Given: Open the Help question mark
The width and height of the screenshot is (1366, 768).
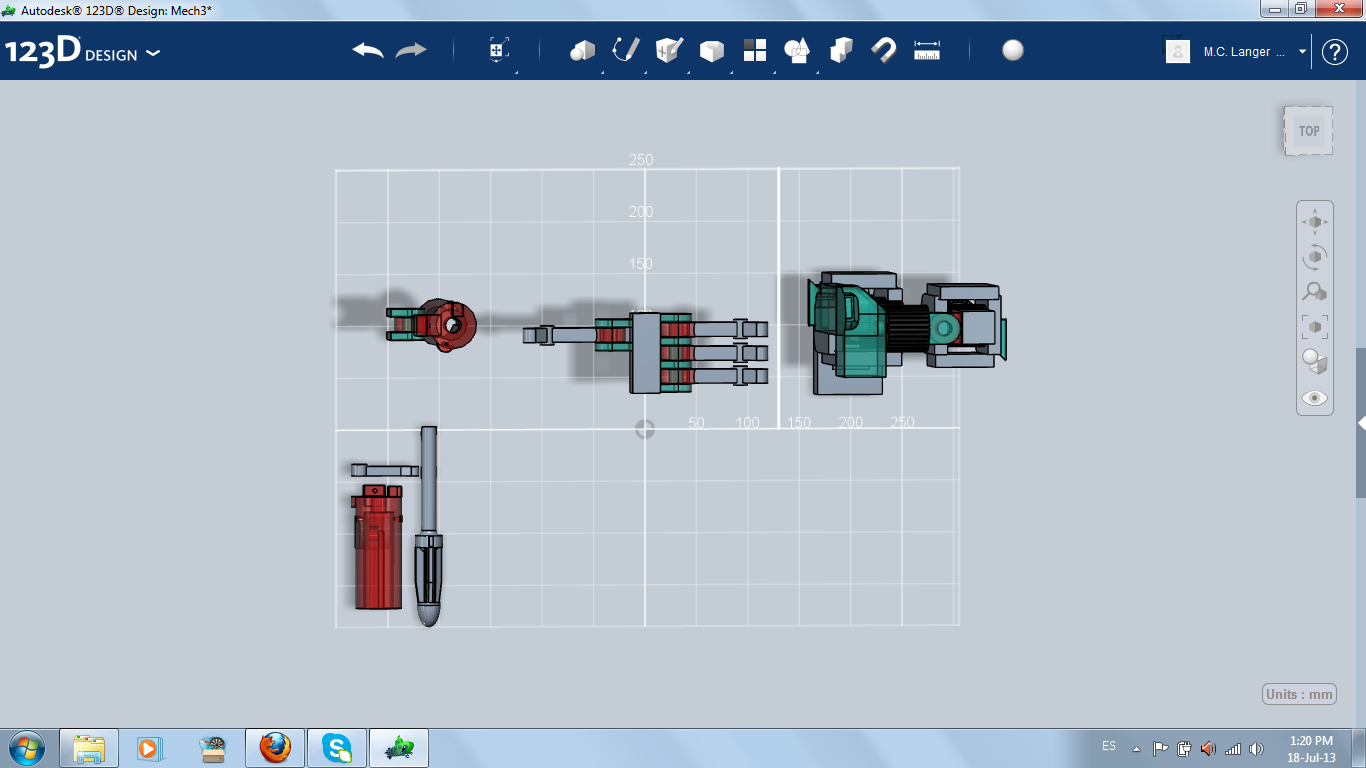Looking at the screenshot, I should 1335,52.
